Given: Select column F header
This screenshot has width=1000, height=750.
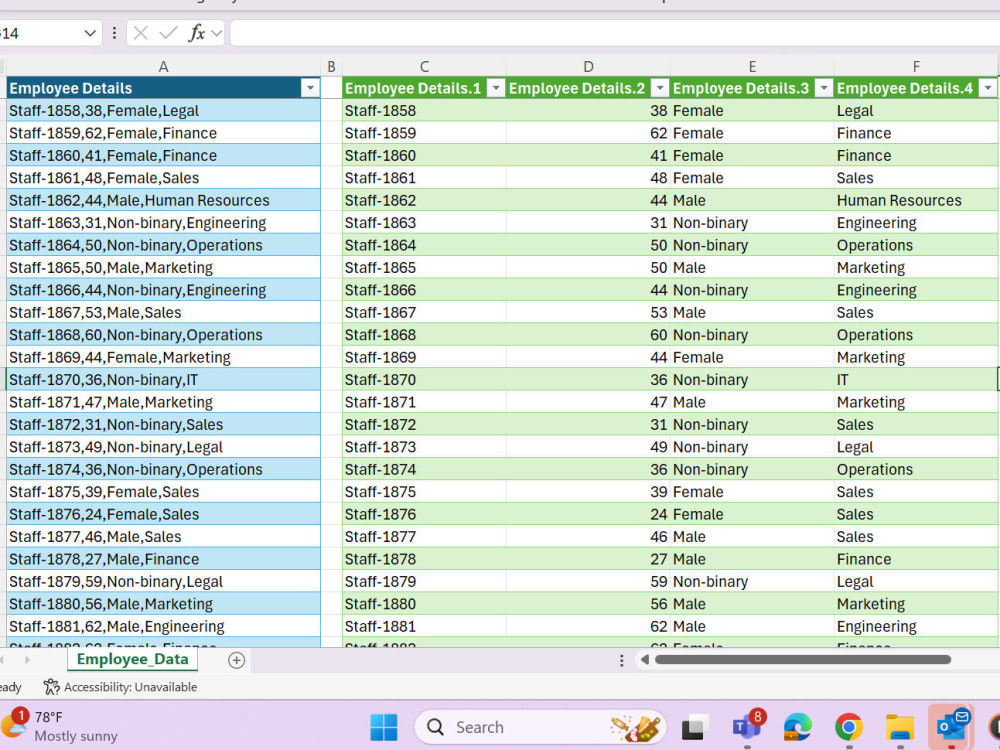Looking at the screenshot, I should 916,66.
